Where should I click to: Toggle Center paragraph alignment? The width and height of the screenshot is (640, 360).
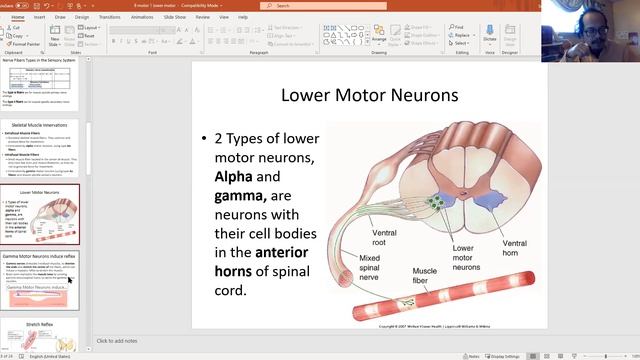click(x=218, y=41)
